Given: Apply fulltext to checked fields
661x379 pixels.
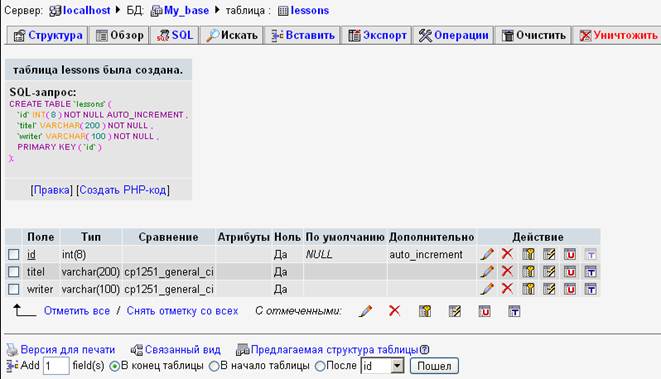Looking at the screenshot, I should click(x=514, y=311).
